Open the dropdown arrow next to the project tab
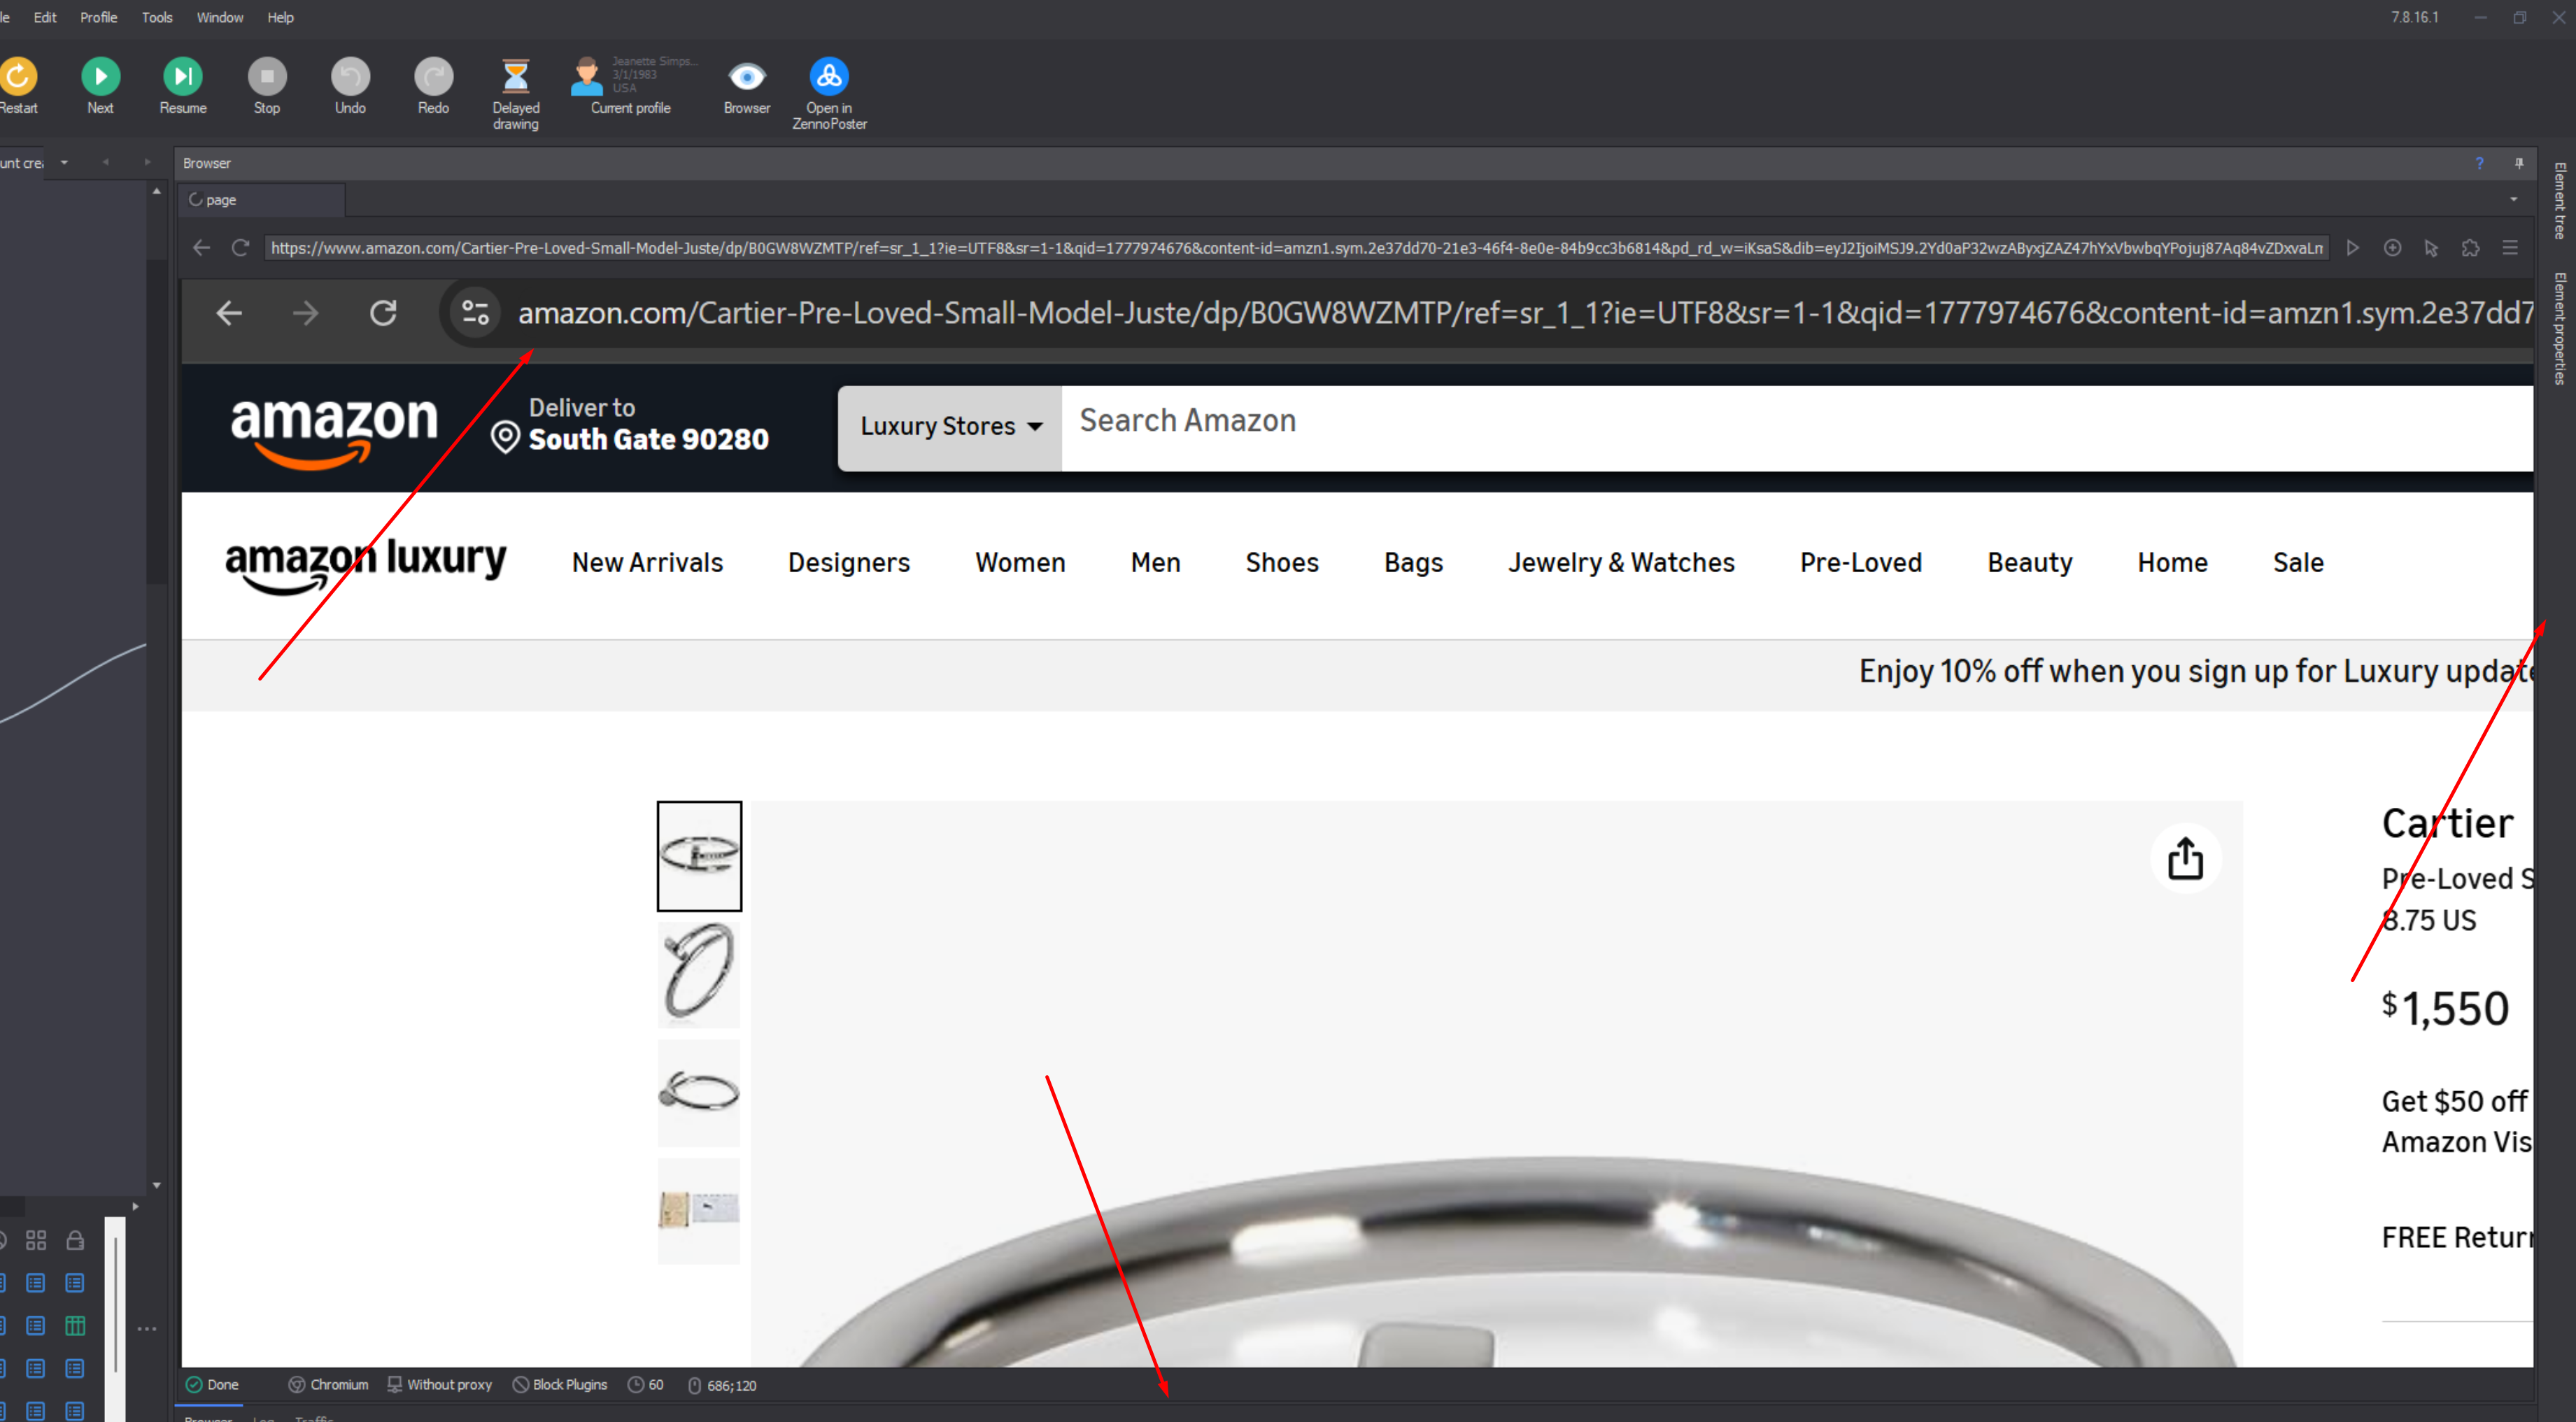The height and width of the screenshot is (1422, 2576). tap(64, 163)
